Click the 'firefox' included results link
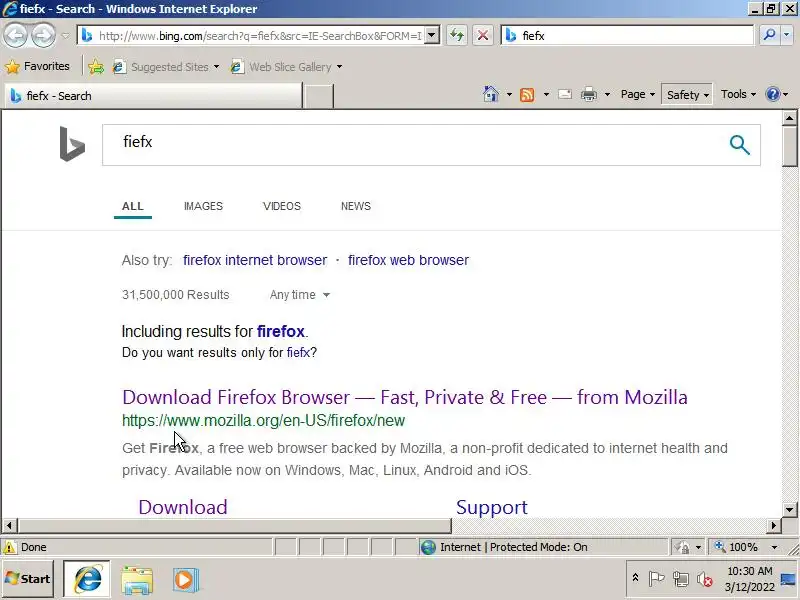Screen dimensions: 800x600 point(281,332)
